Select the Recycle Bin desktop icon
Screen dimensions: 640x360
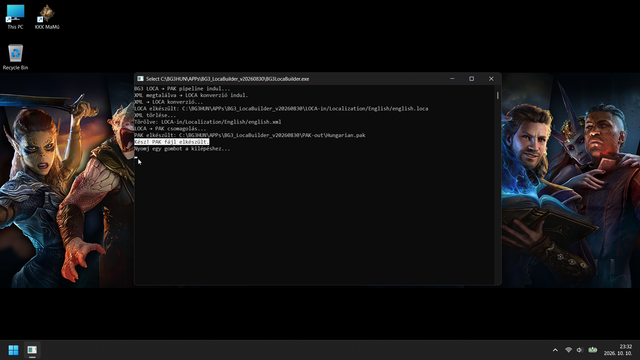click(x=15, y=57)
